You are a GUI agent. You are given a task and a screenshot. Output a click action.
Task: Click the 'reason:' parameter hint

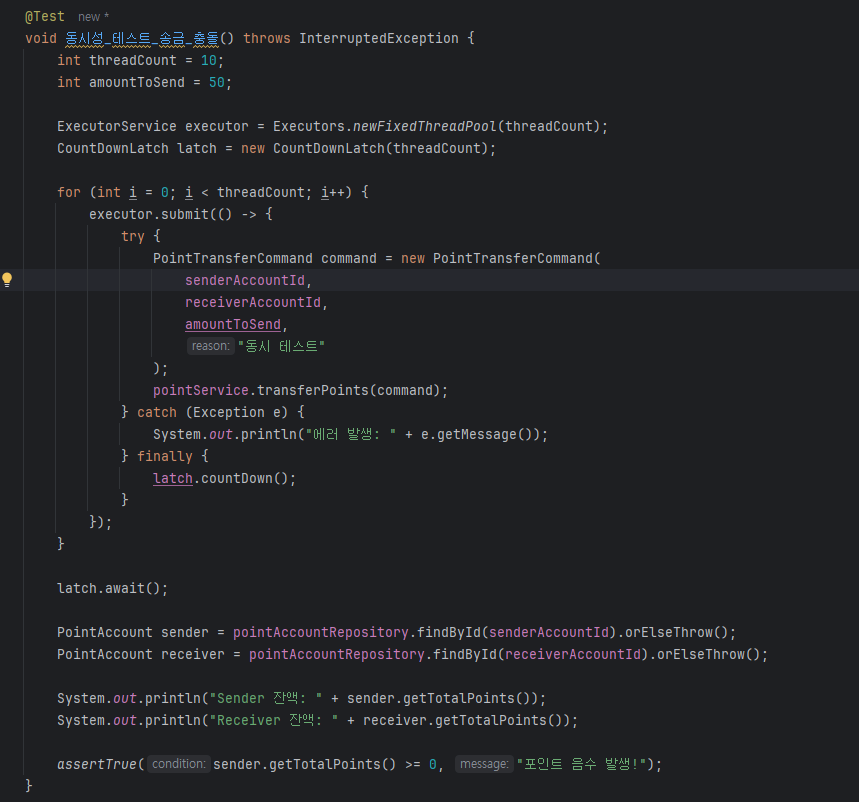click(210, 346)
